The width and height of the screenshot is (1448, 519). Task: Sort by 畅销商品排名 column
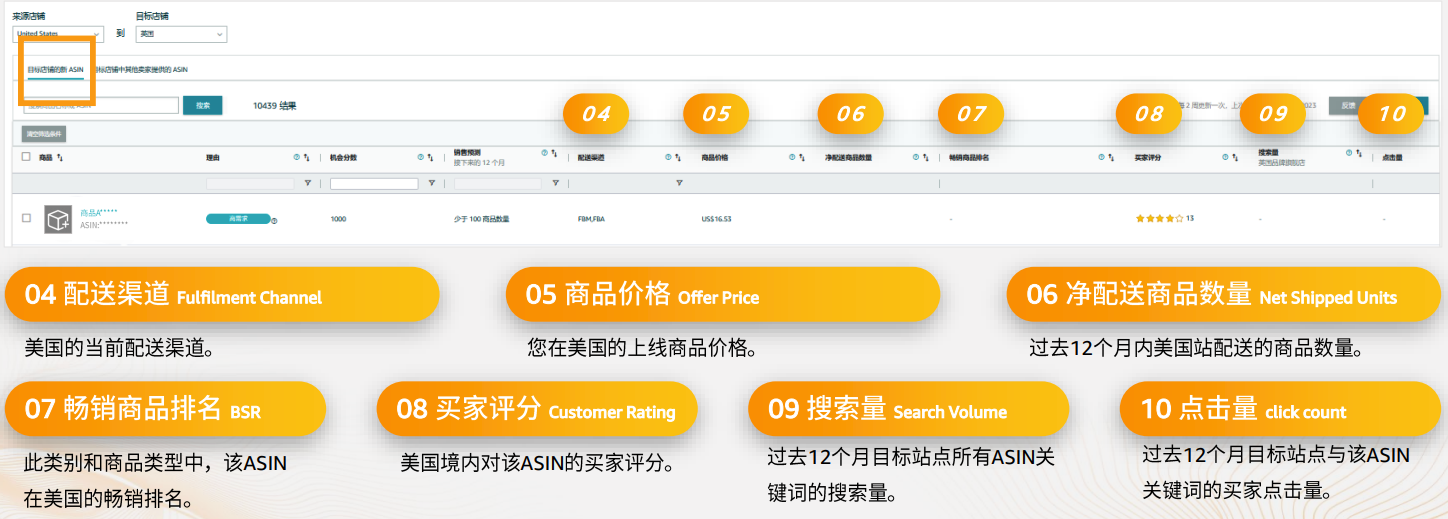tap(1112, 158)
